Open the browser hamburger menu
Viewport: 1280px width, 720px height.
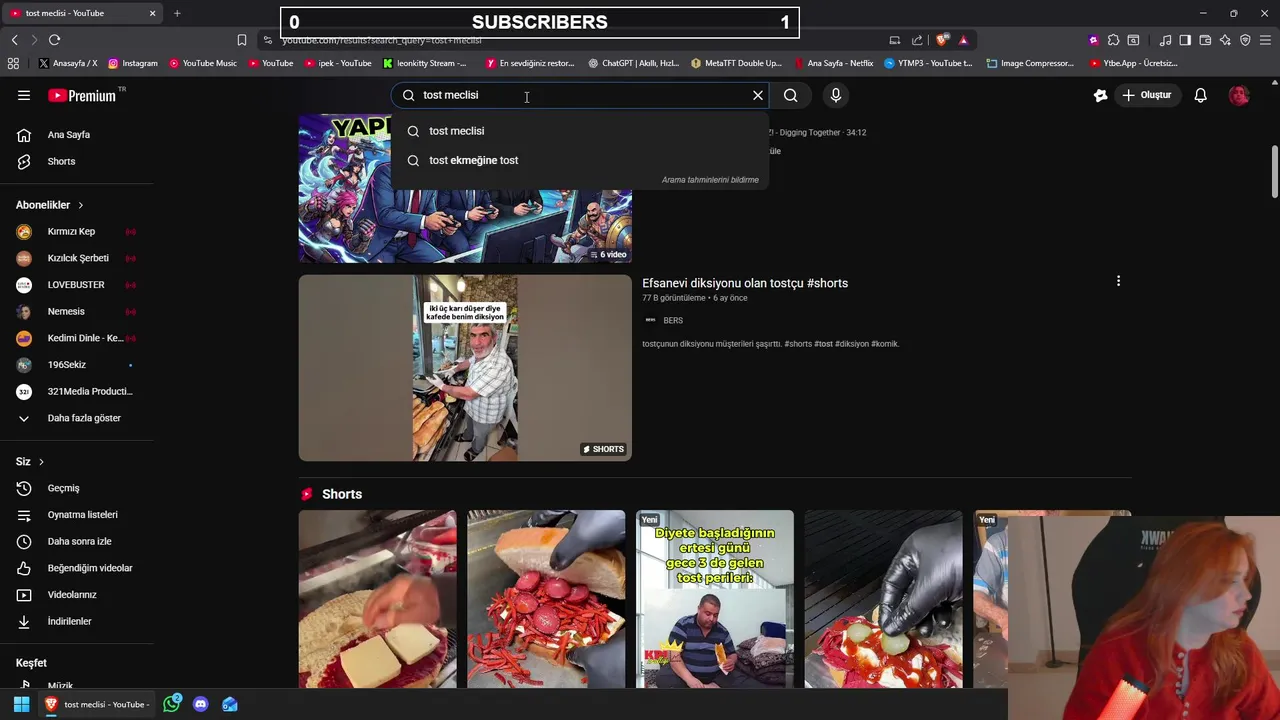[x=1266, y=40]
